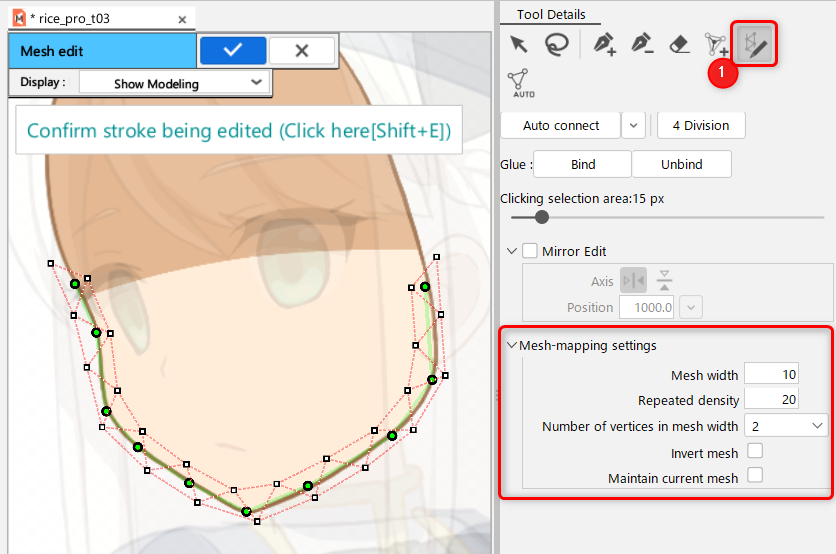This screenshot has width=836, height=554.
Task: Open the Display Show Modeling dropdown
Action: 174,84
